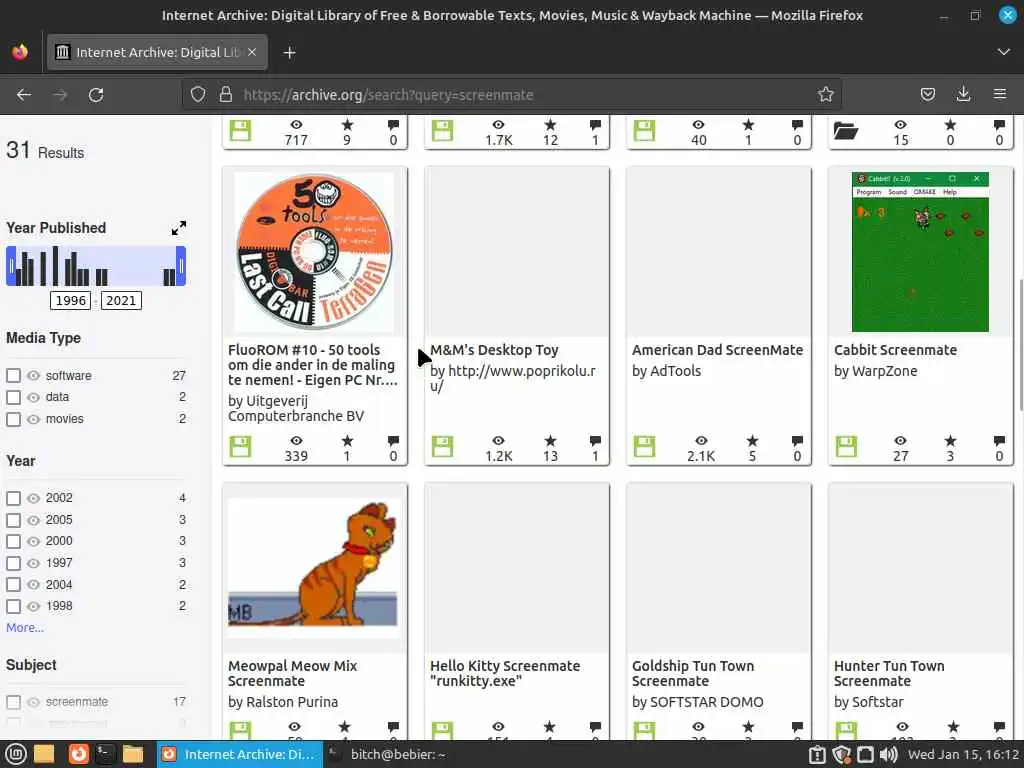This screenshot has width=1024, height=768.
Task: Click the address bar URL
Action: pos(389,95)
